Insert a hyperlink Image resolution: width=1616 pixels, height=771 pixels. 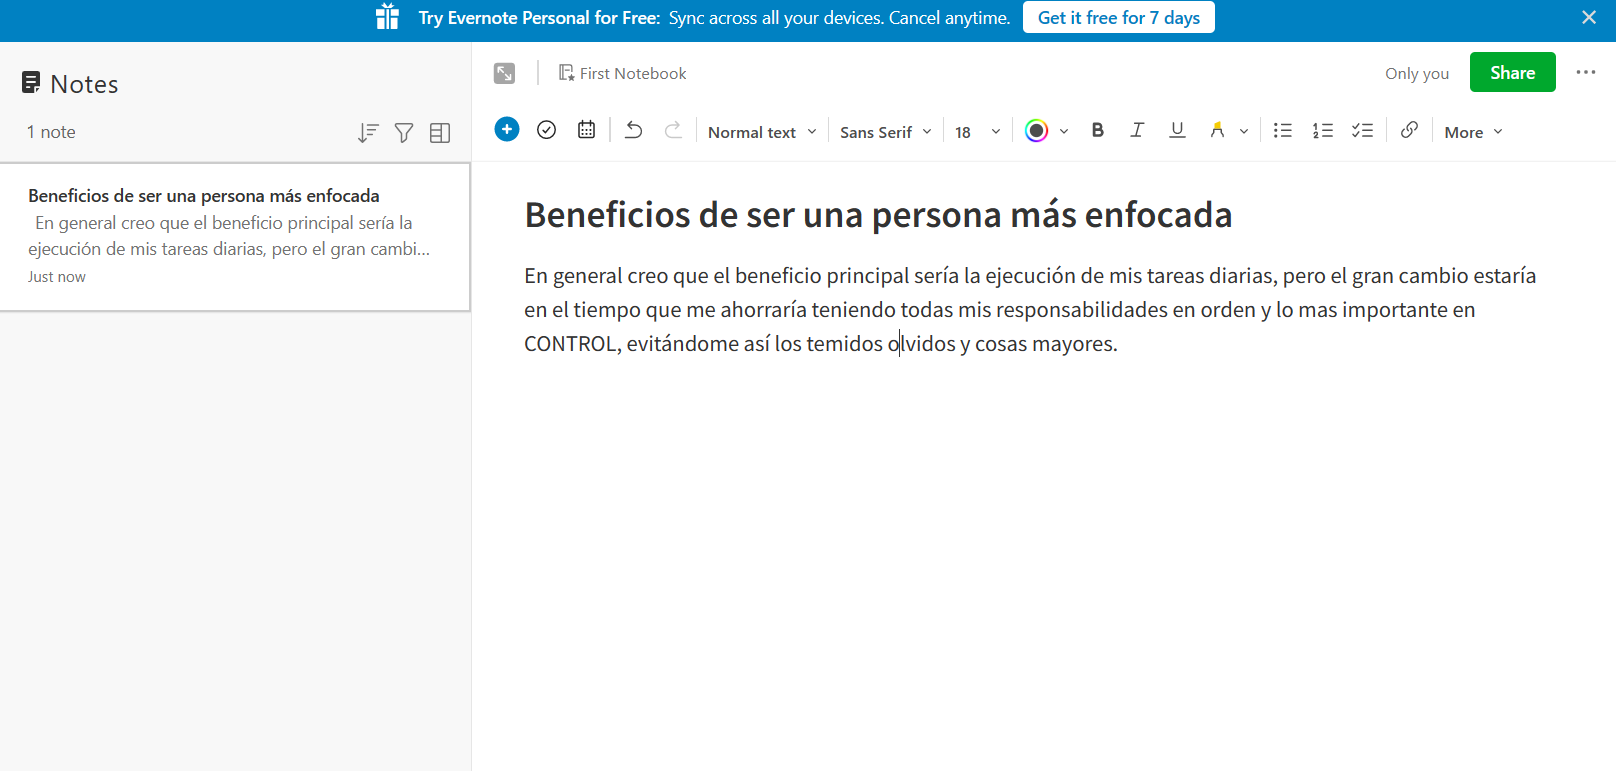click(1409, 130)
